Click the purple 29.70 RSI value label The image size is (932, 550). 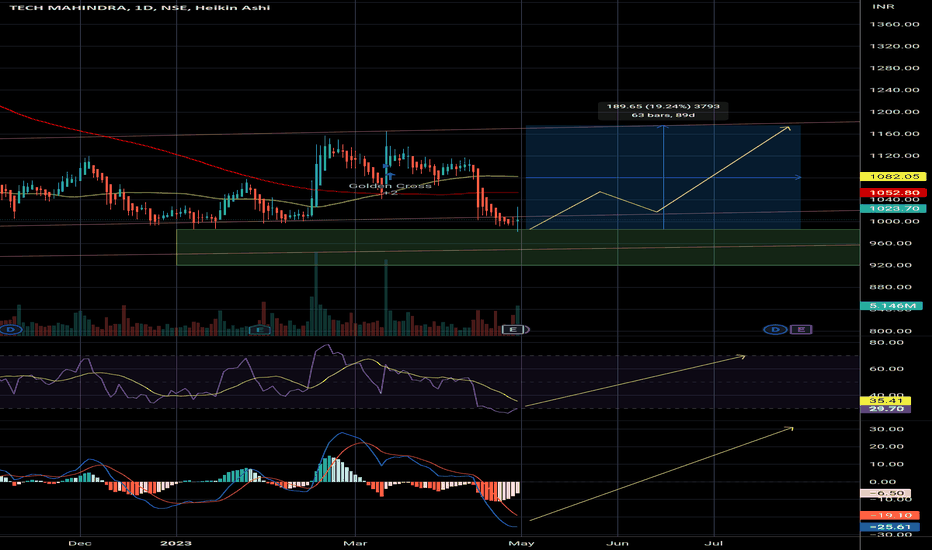886,408
